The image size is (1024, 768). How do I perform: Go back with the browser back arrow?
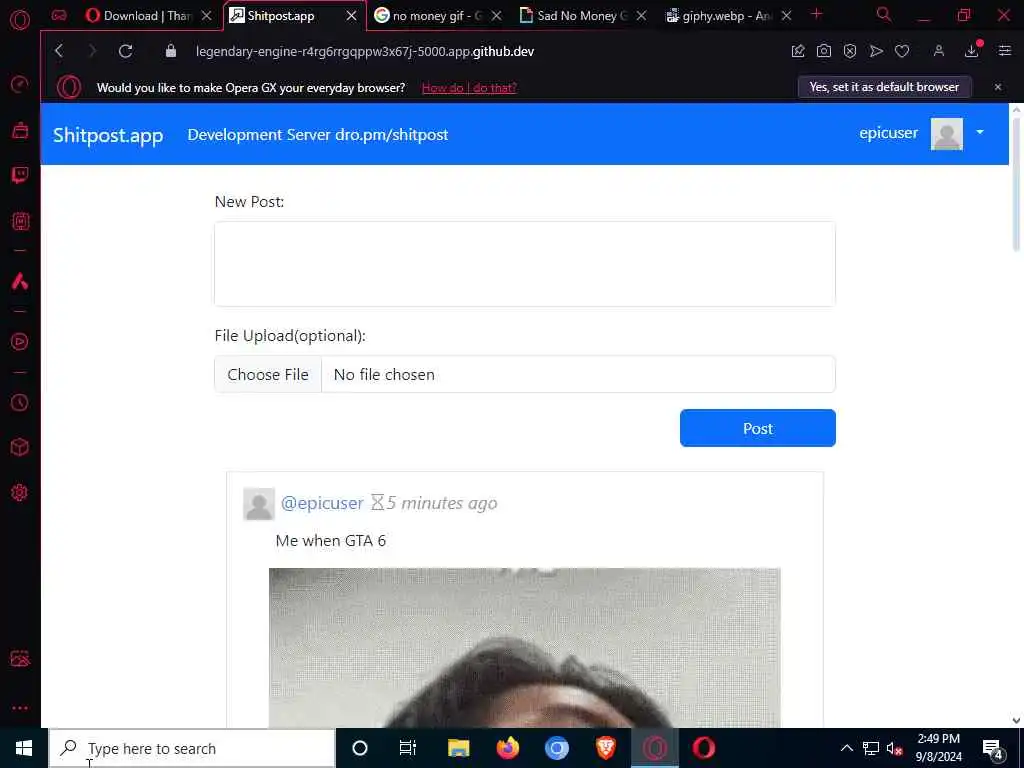pos(59,51)
